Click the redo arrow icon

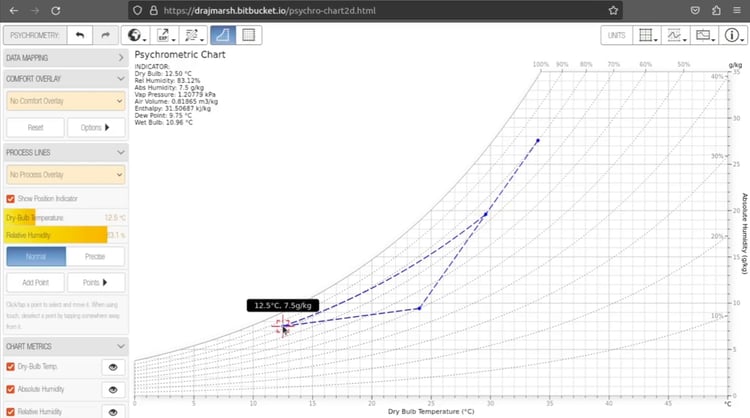click(x=105, y=35)
